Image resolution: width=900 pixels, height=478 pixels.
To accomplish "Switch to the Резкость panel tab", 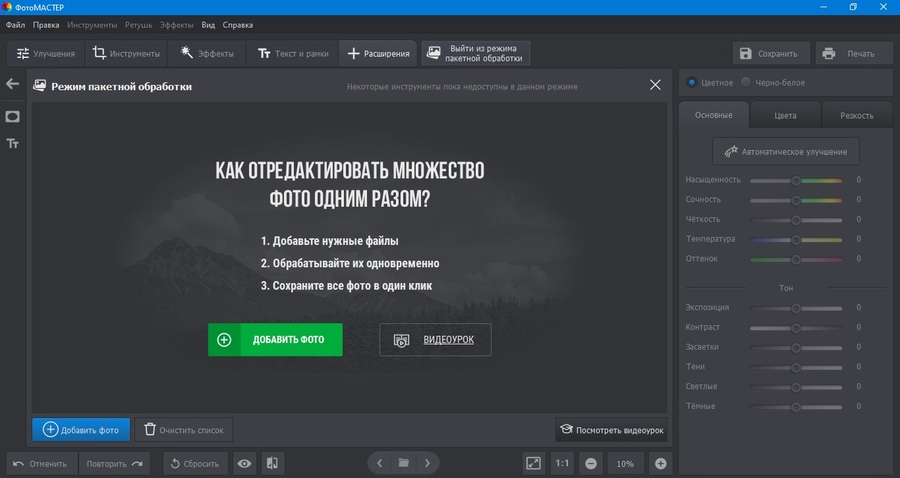I will point(857,115).
